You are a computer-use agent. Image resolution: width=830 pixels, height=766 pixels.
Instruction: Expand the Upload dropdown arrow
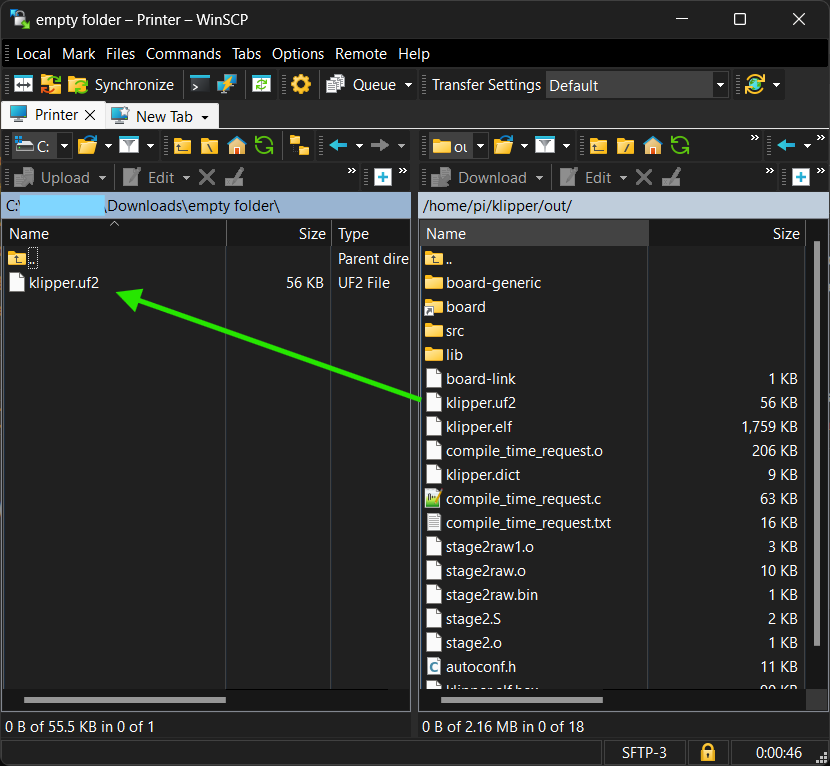[102, 178]
